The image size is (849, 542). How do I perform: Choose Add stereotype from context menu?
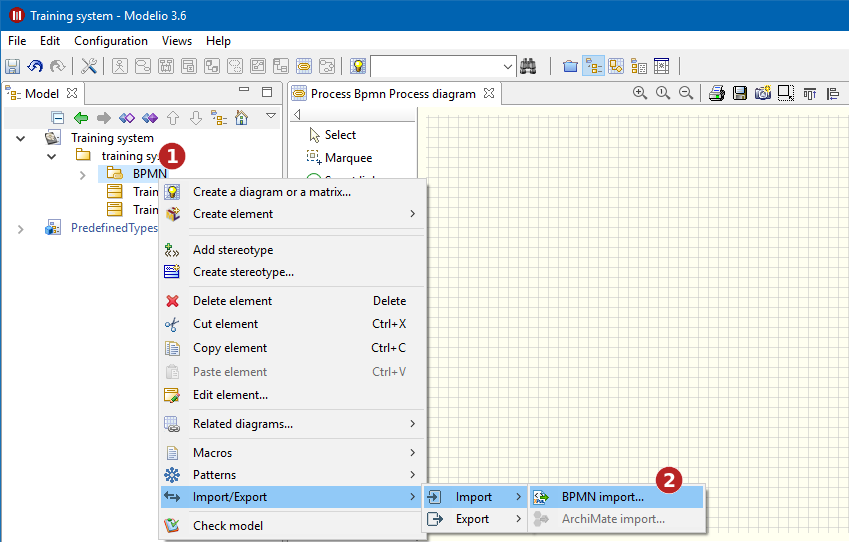point(292,250)
